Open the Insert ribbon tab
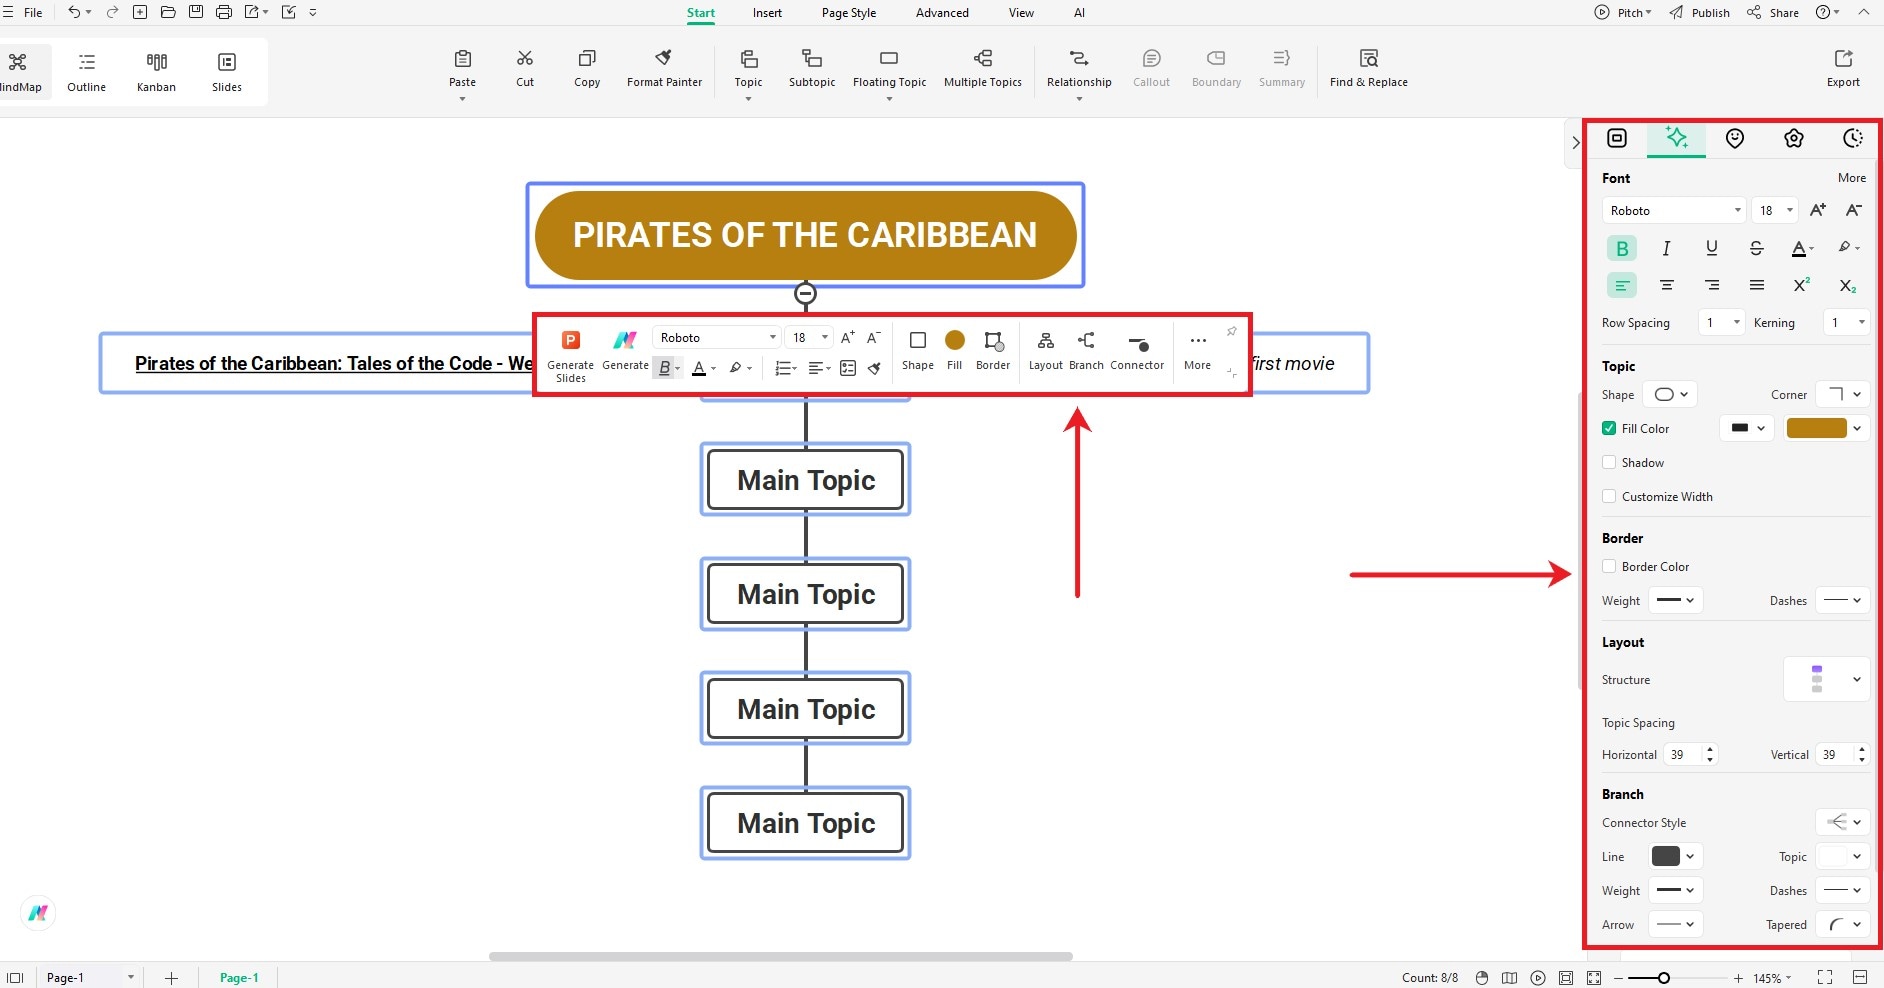The image size is (1884, 988). point(767,13)
